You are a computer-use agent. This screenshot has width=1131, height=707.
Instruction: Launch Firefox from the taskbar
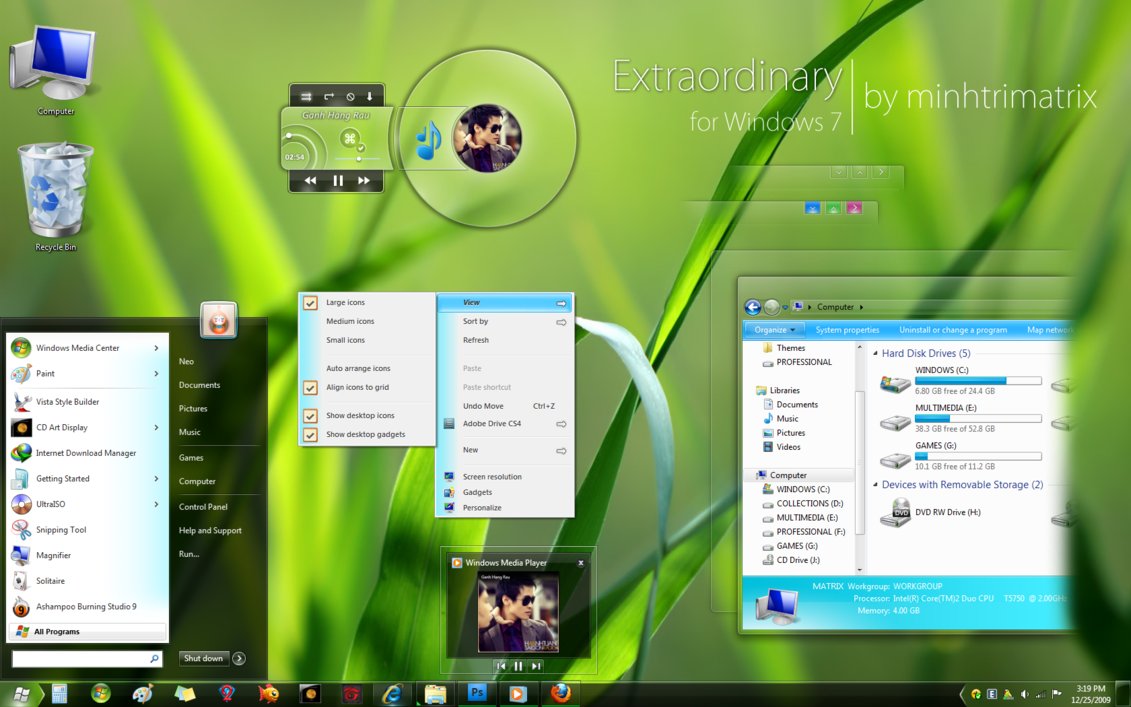[561, 692]
